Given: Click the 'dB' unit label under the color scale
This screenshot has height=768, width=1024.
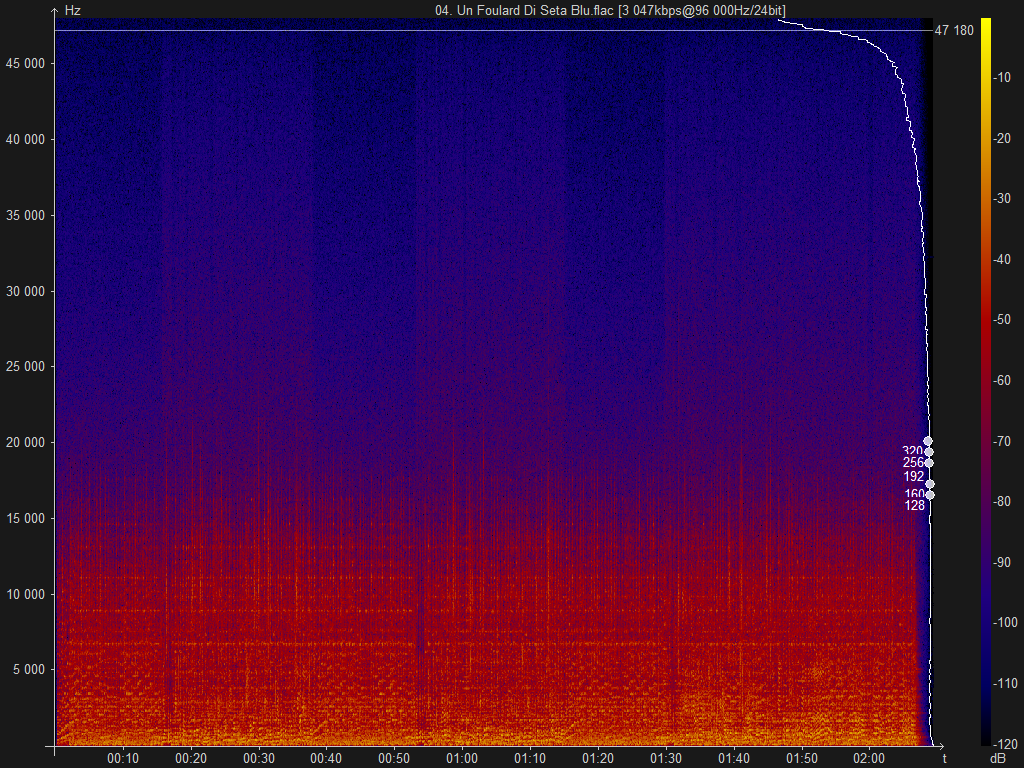Looking at the screenshot, I should coord(998,758).
